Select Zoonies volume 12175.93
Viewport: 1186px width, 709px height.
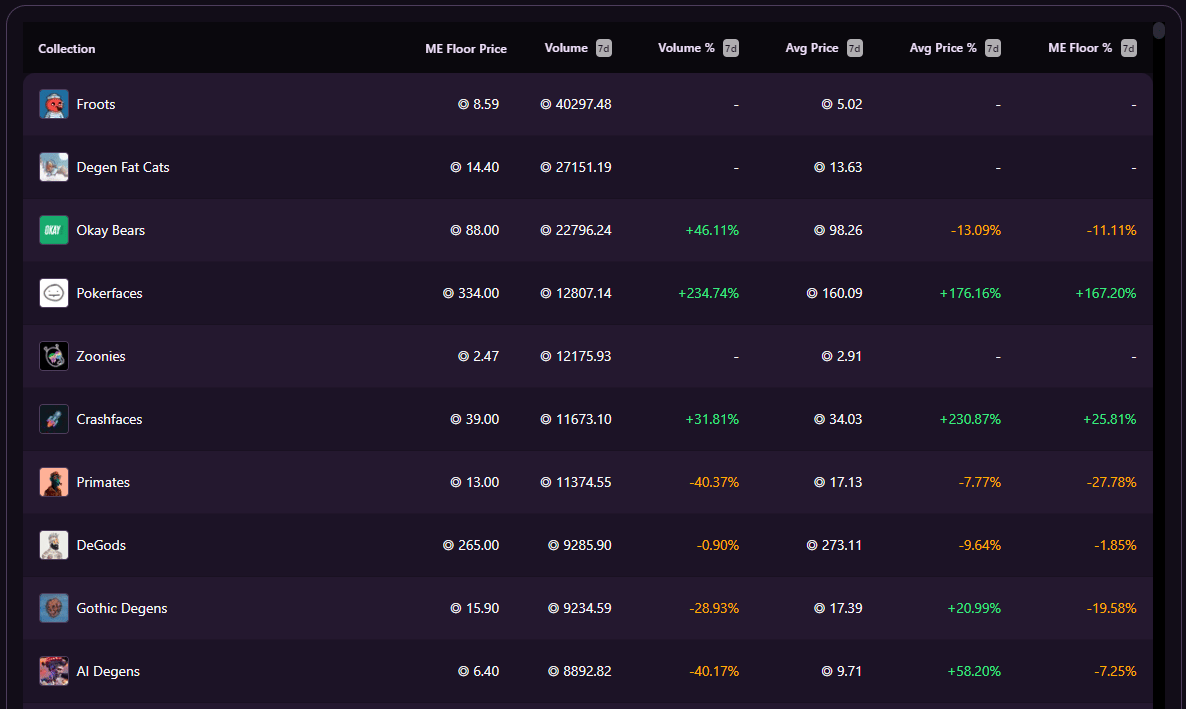pyautogui.click(x=576, y=356)
